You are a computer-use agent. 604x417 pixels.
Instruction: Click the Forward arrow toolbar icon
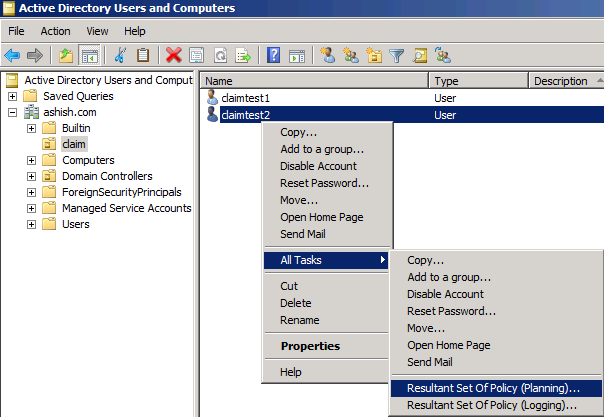pos(35,55)
